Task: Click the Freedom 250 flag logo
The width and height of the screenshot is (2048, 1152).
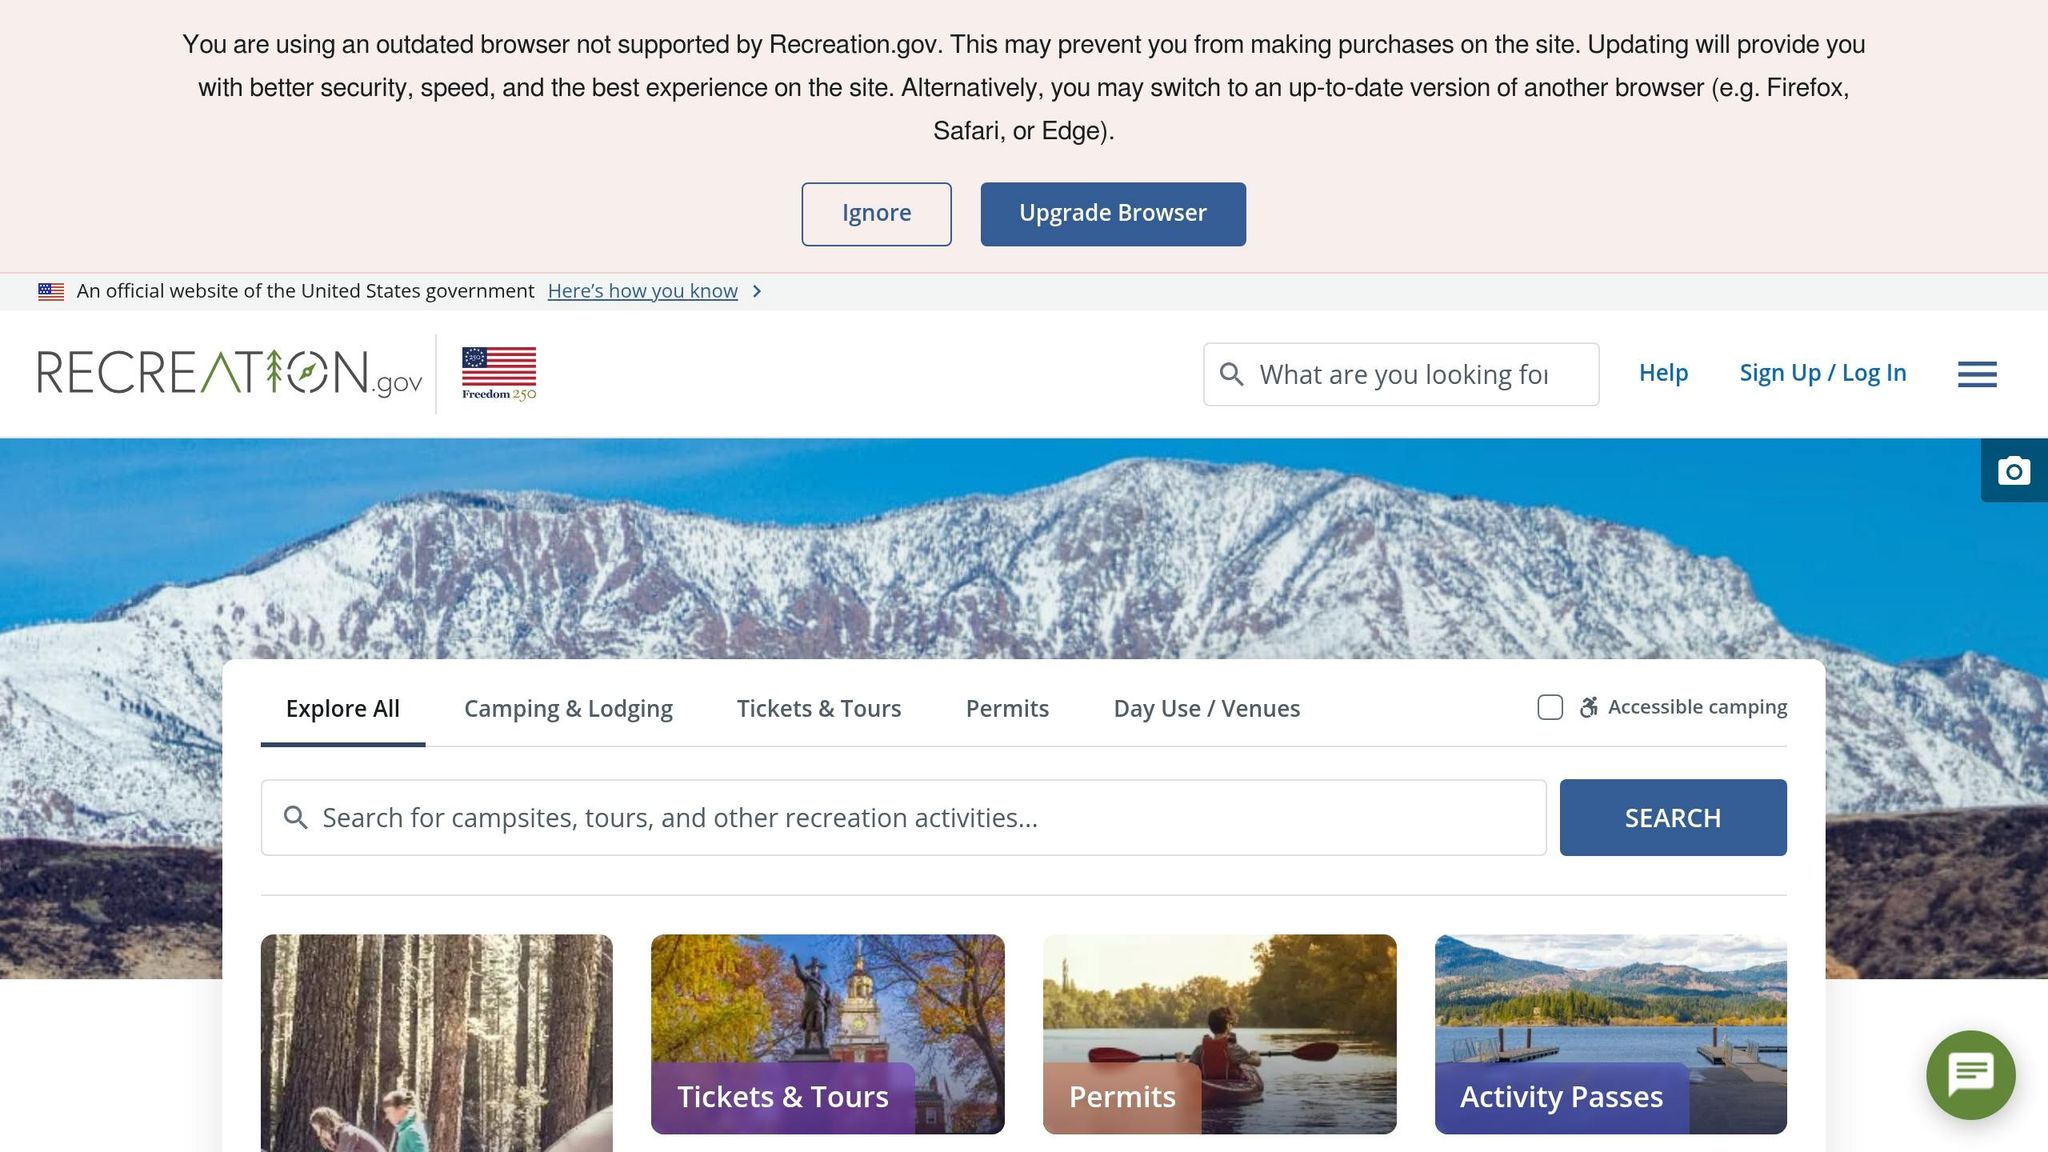Action: [499, 374]
